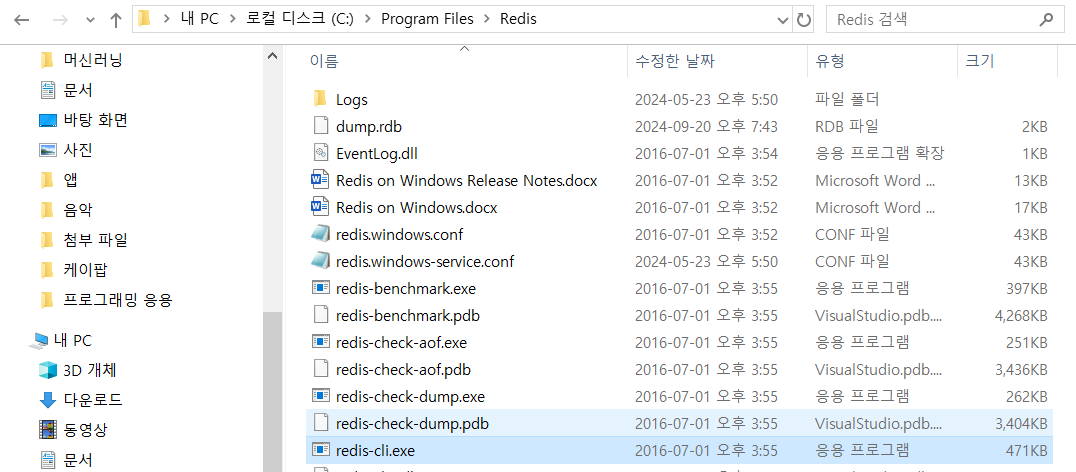
Task: Sort by 이름 column header
Action: 466,61
